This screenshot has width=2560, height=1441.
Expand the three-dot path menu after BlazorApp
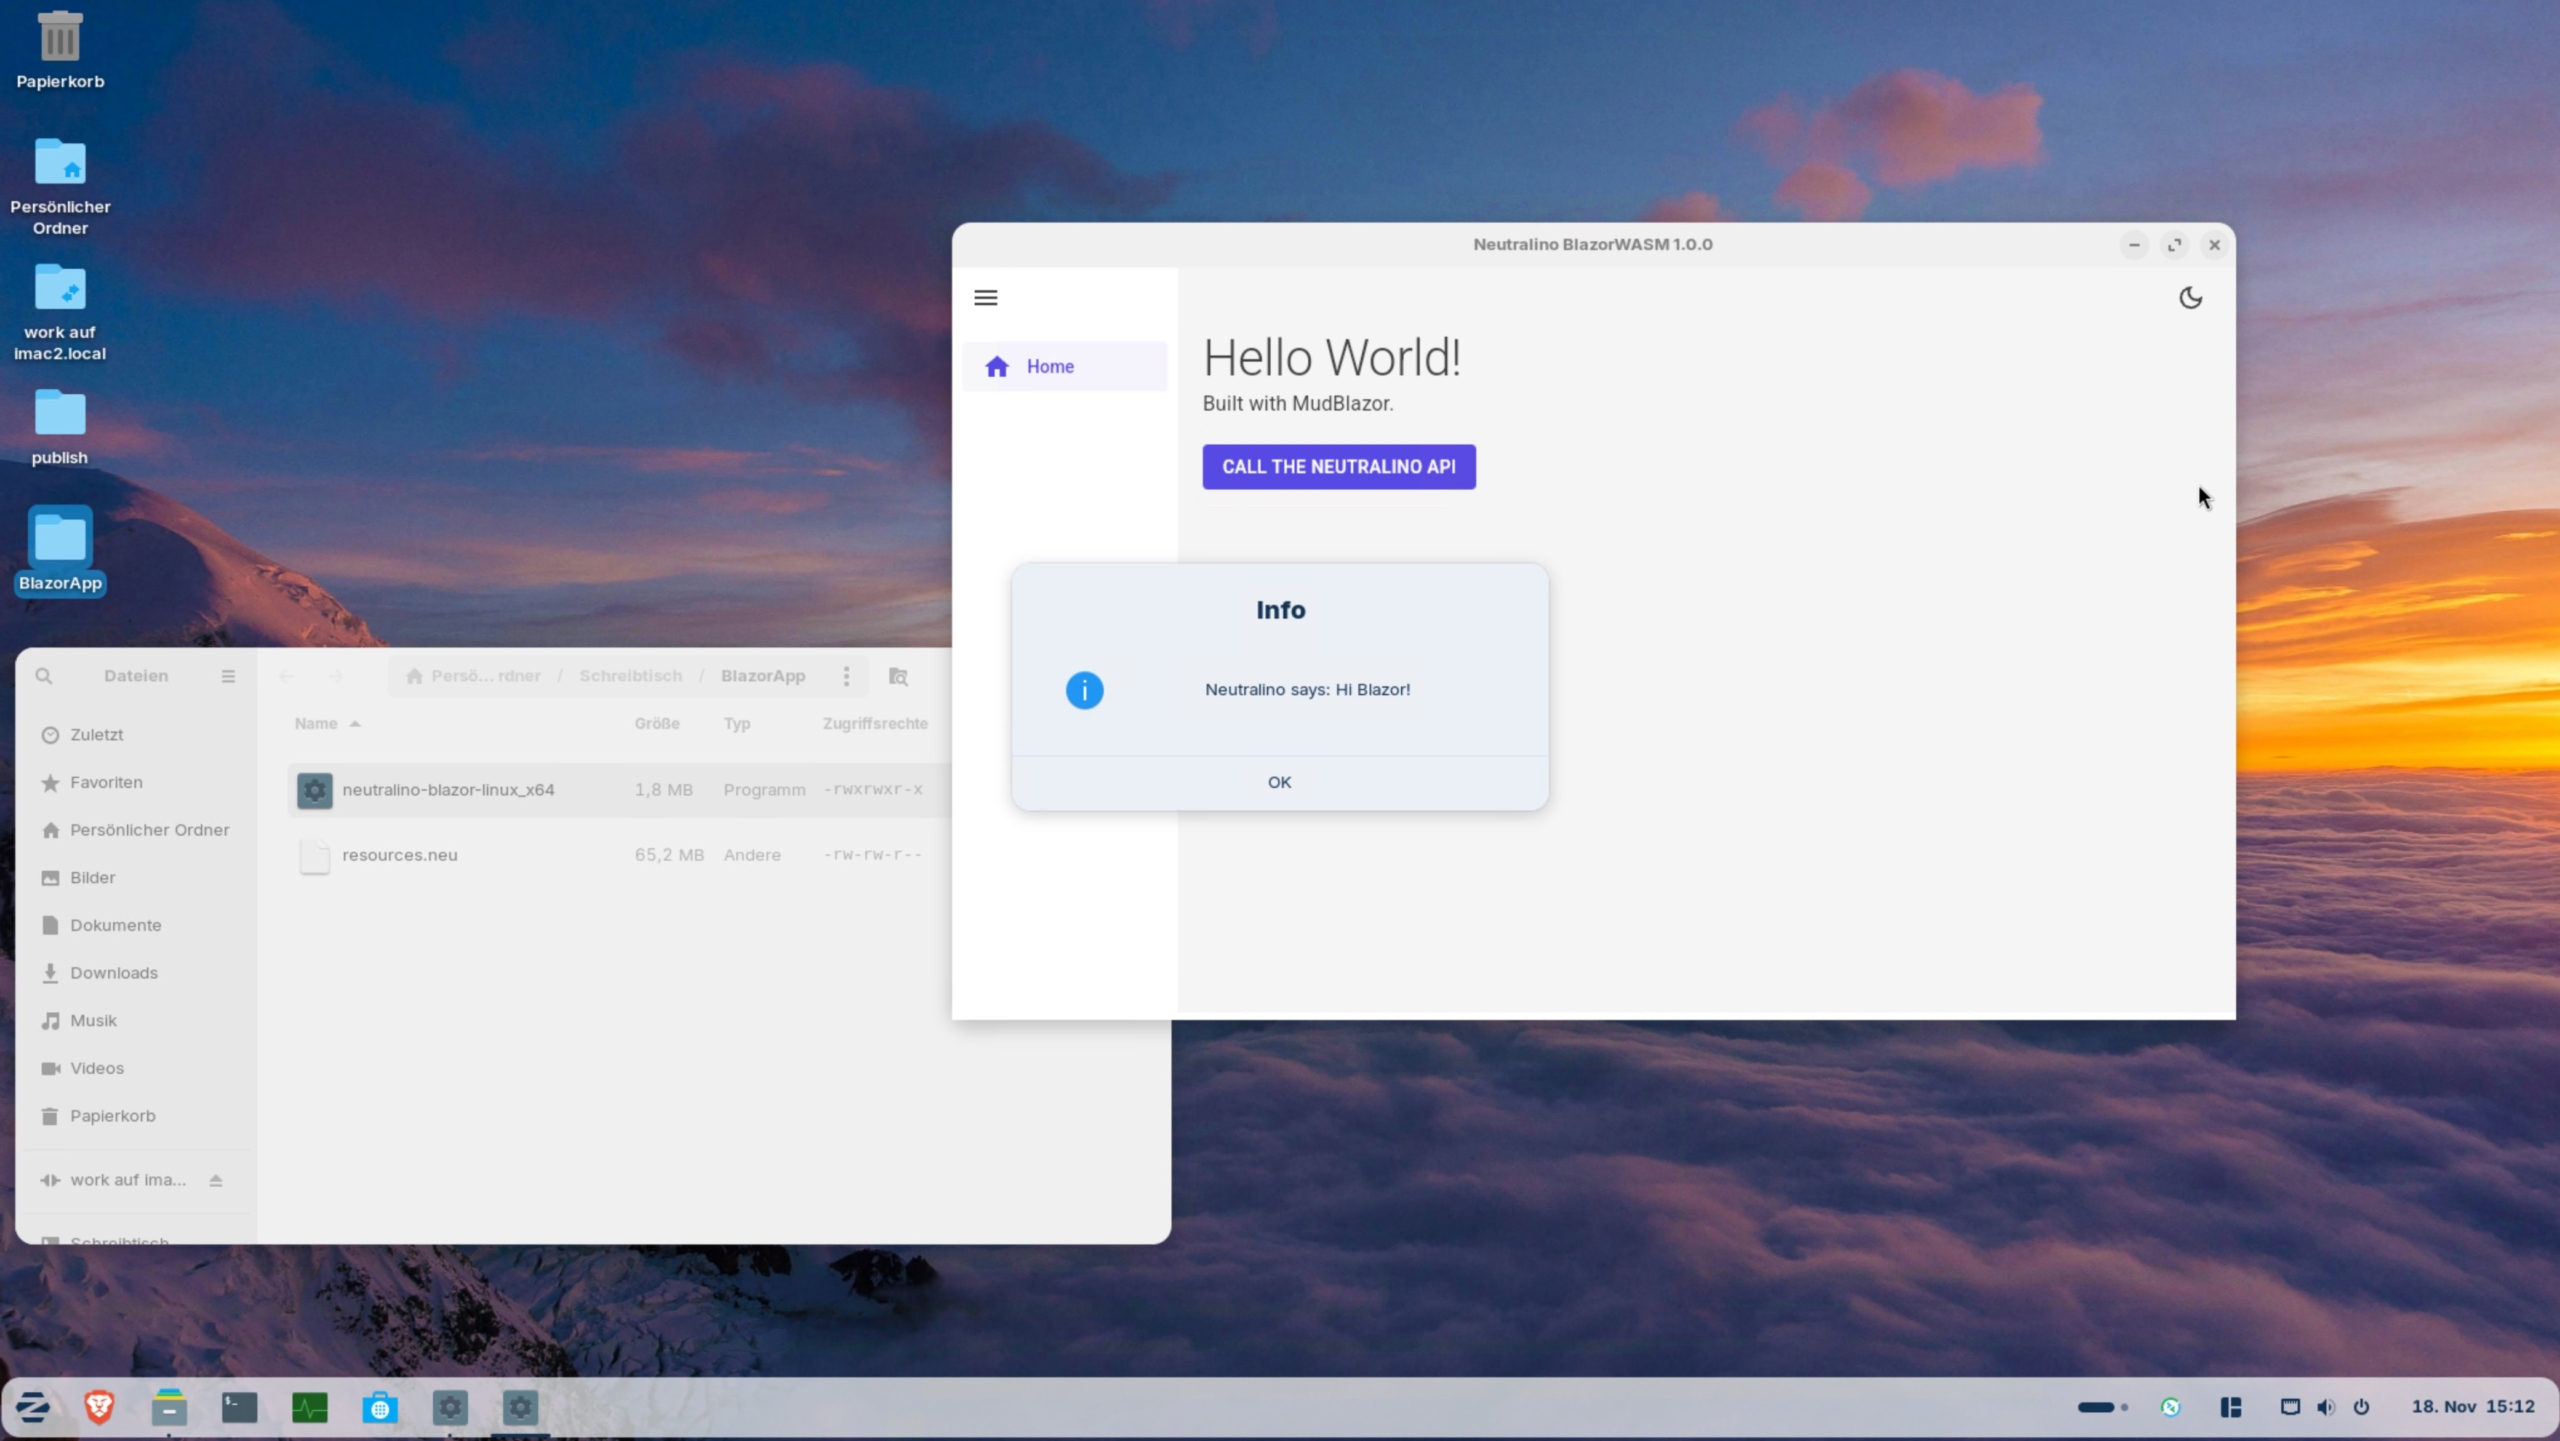[846, 676]
